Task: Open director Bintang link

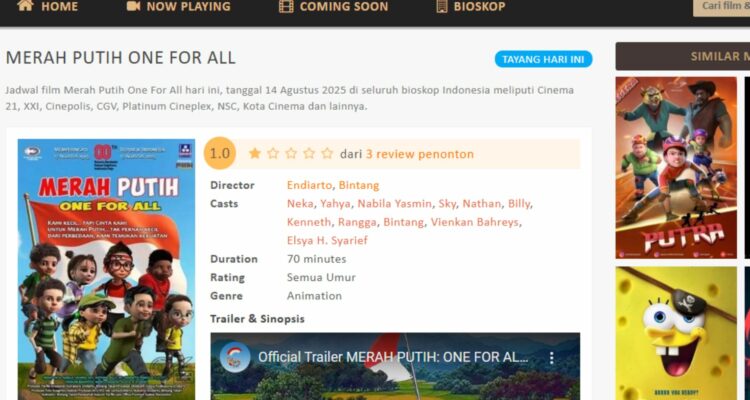Action: click(359, 185)
